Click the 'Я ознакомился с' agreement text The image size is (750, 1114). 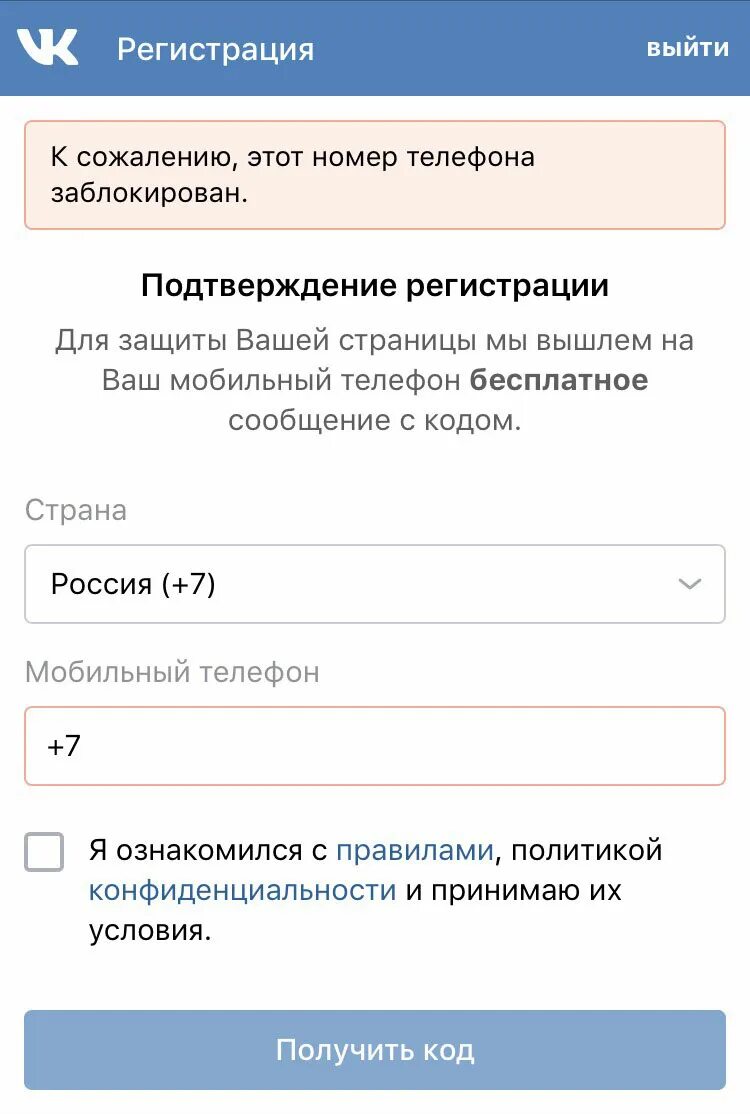[x=208, y=851]
